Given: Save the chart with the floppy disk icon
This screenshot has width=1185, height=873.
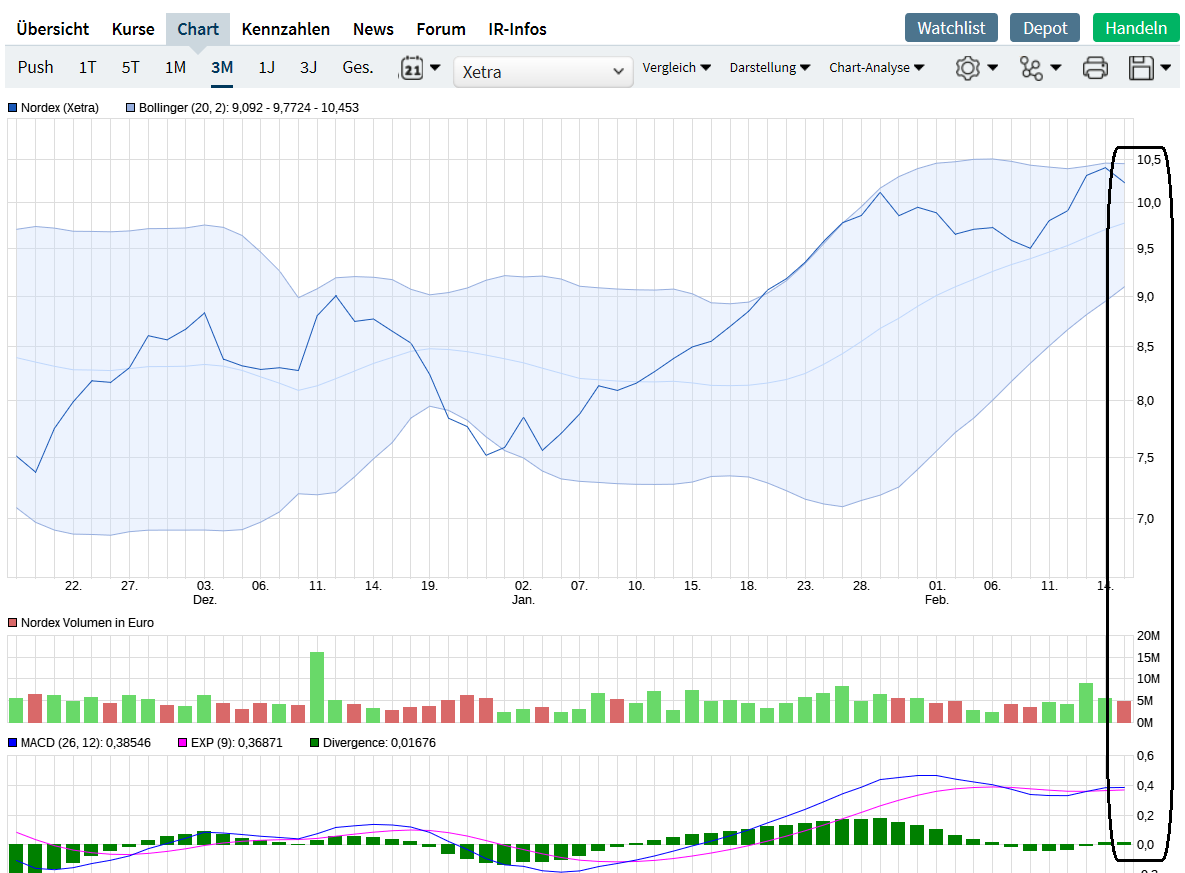Looking at the screenshot, I should click(x=1141, y=68).
